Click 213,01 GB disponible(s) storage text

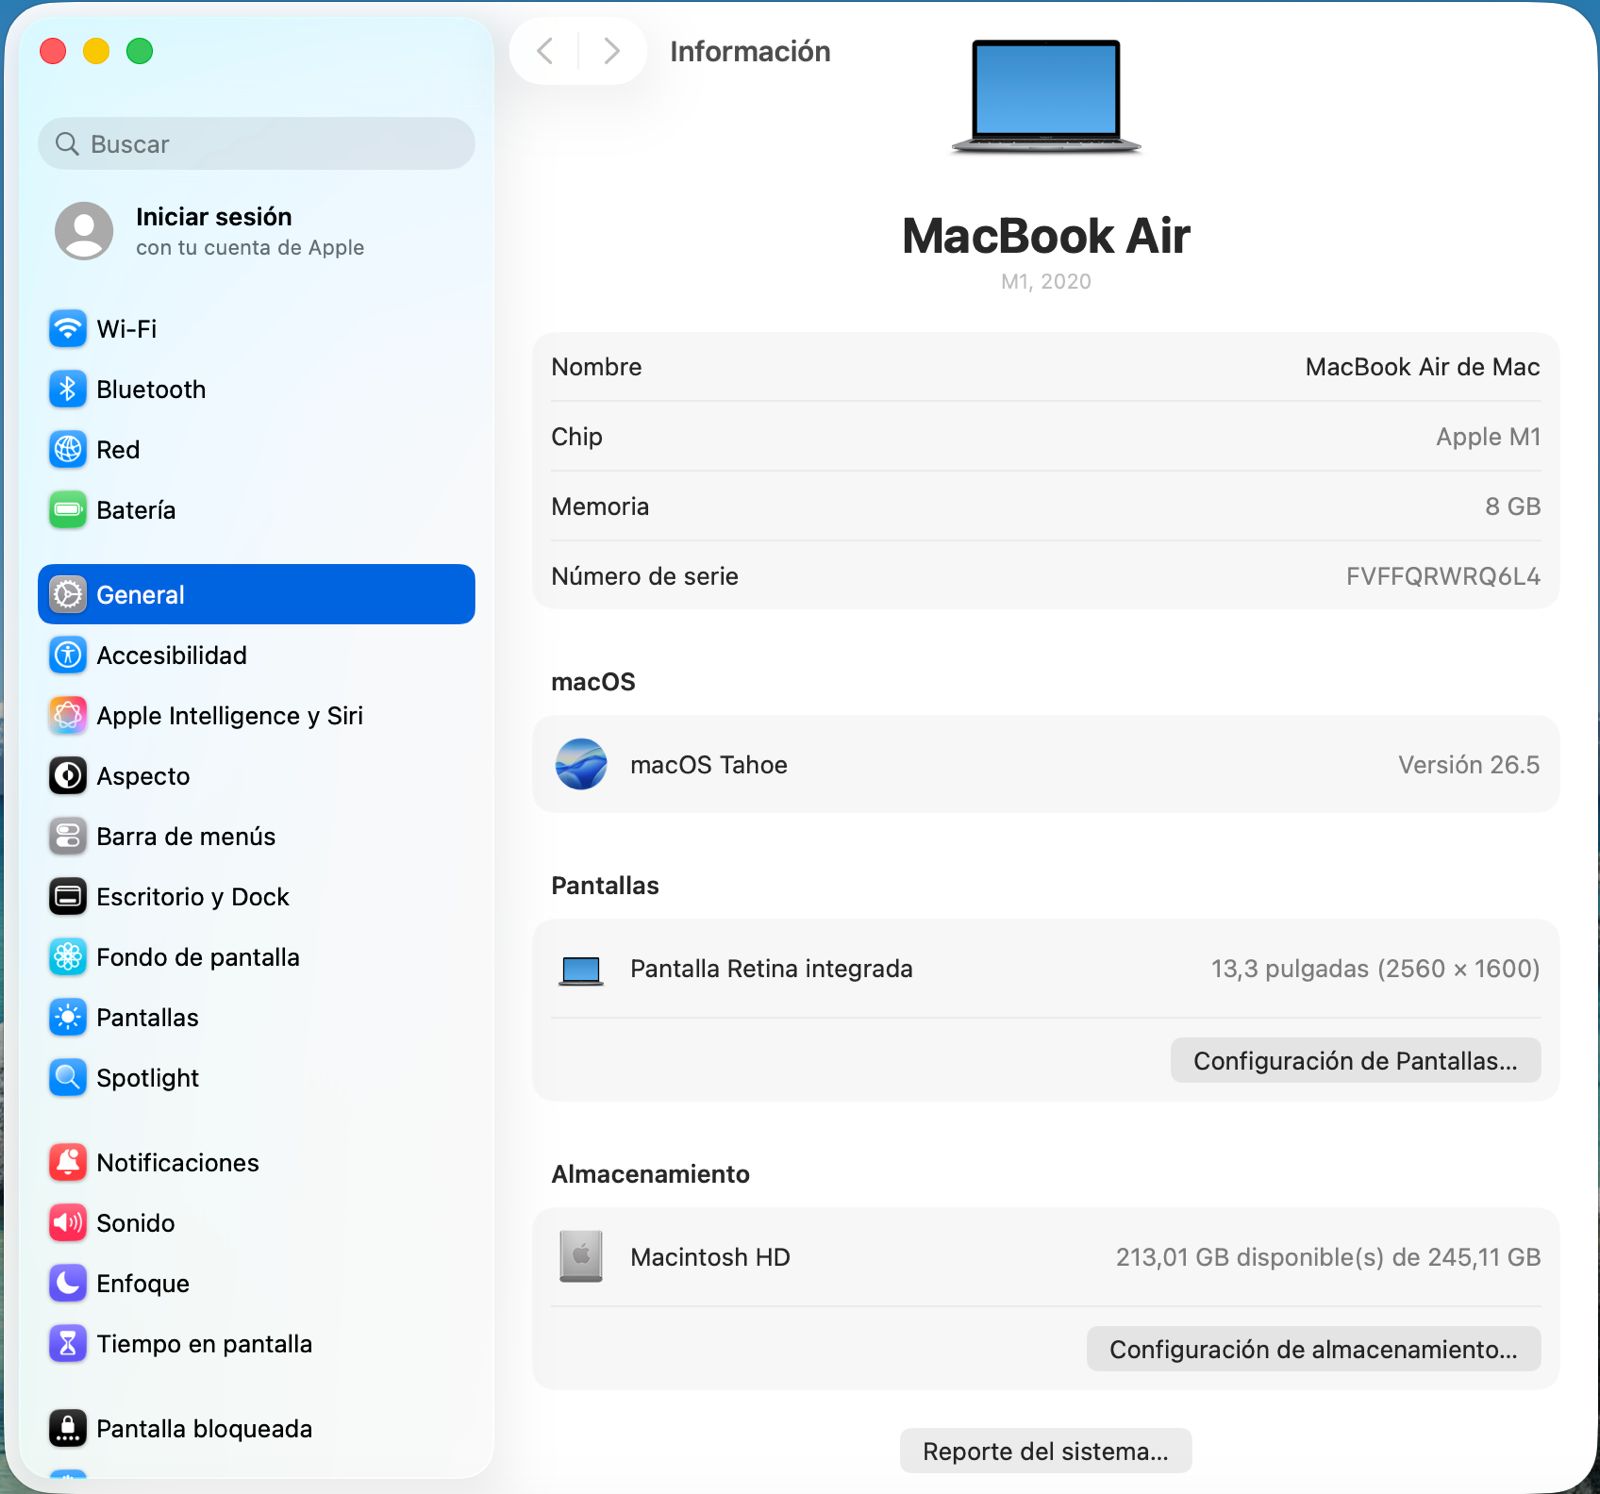[x=1328, y=1257]
